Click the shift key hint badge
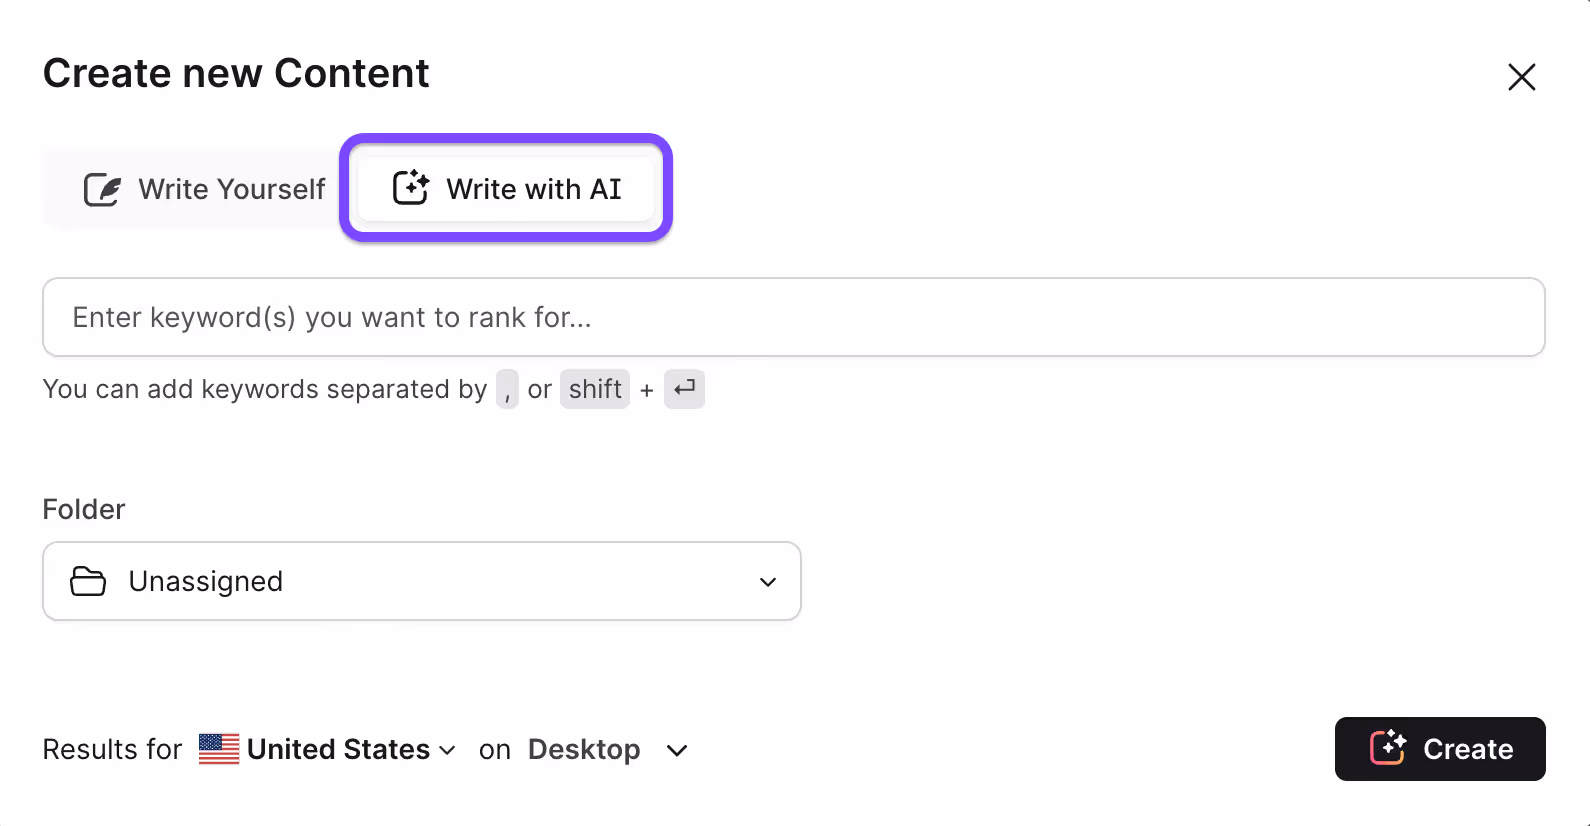The height and width of the screenshot is (826, 1590). 595,389
